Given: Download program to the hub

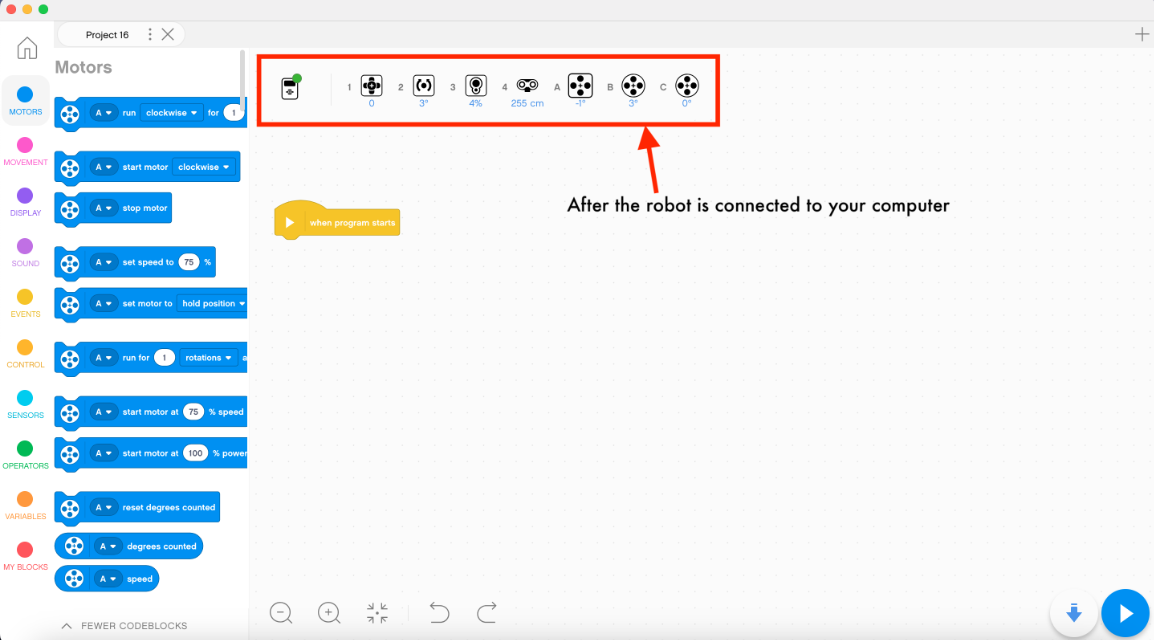Looking at the screenshot, I should 1074,613.
